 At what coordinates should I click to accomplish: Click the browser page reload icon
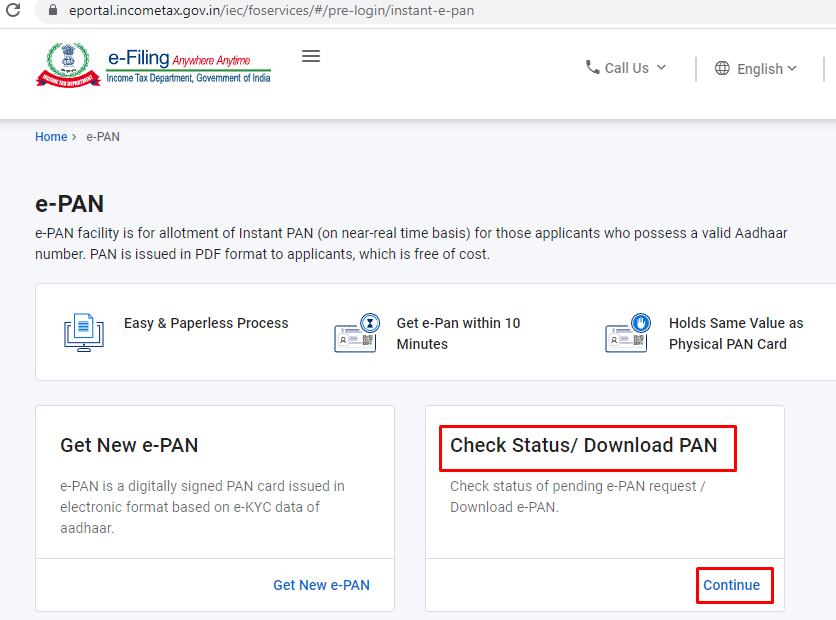[11, 13]
